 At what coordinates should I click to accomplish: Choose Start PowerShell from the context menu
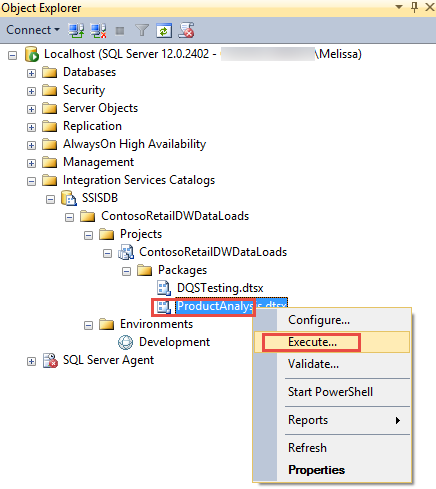click(332, 392)
